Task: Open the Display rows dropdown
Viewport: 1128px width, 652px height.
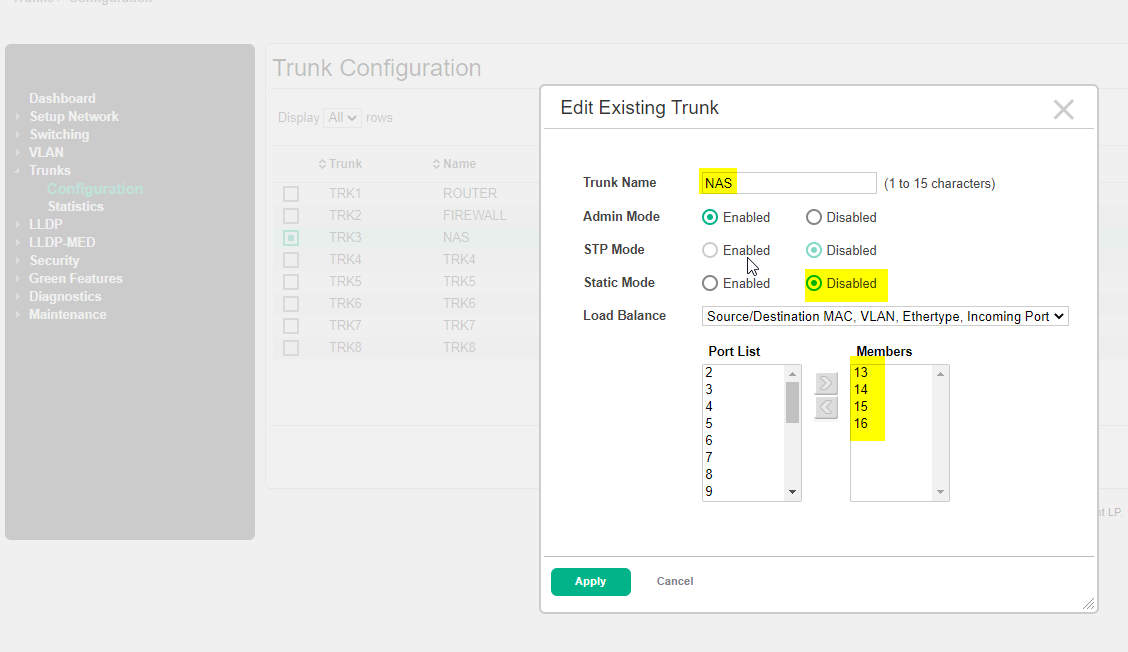Action: tap(342, 118)
